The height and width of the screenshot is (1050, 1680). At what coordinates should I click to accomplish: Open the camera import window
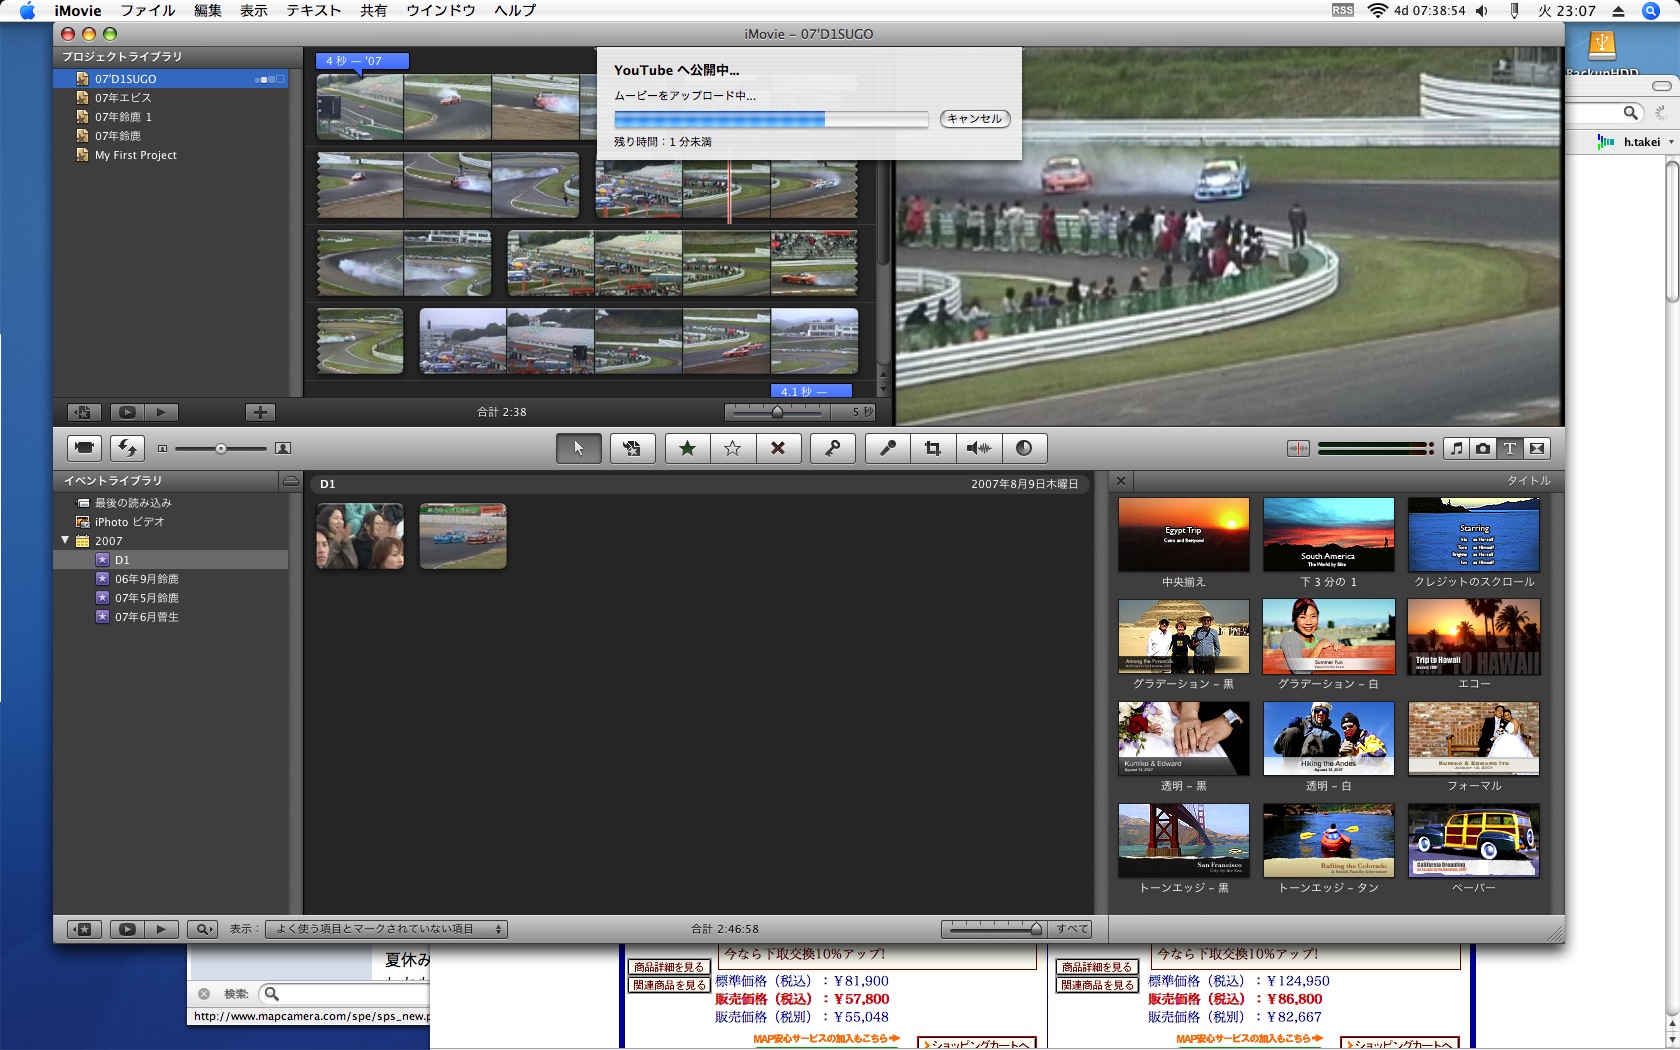[x=84, y=448]
